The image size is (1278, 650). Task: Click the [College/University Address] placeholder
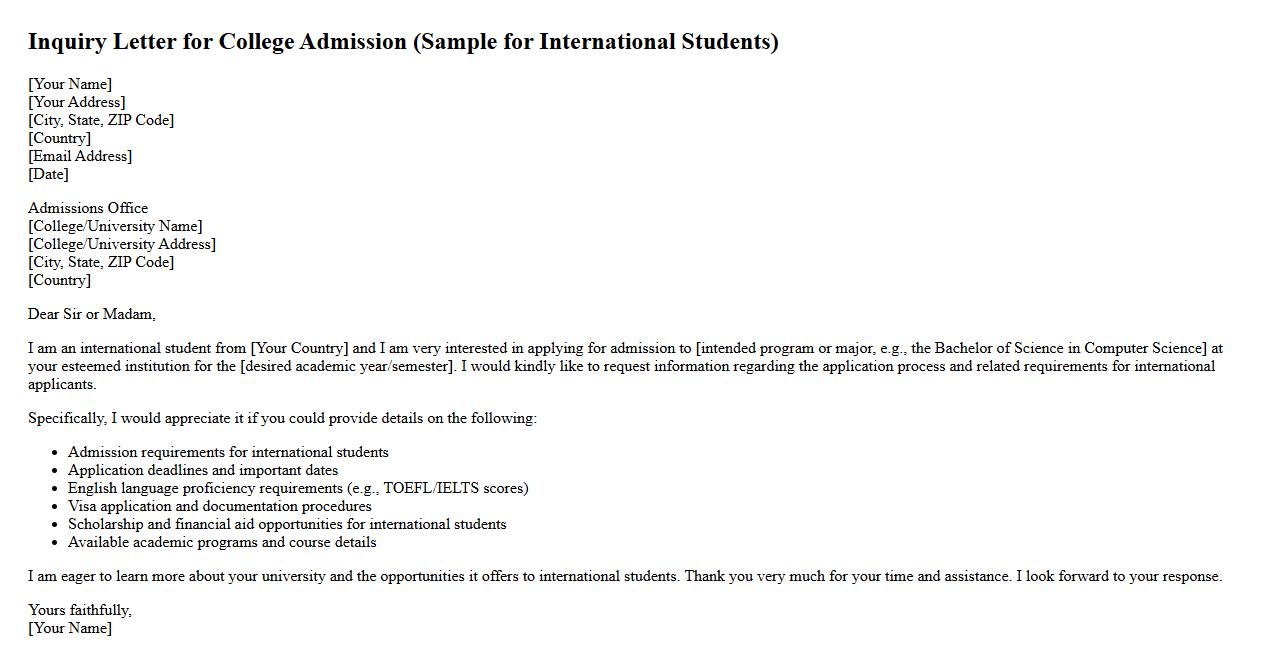[122, 244]
